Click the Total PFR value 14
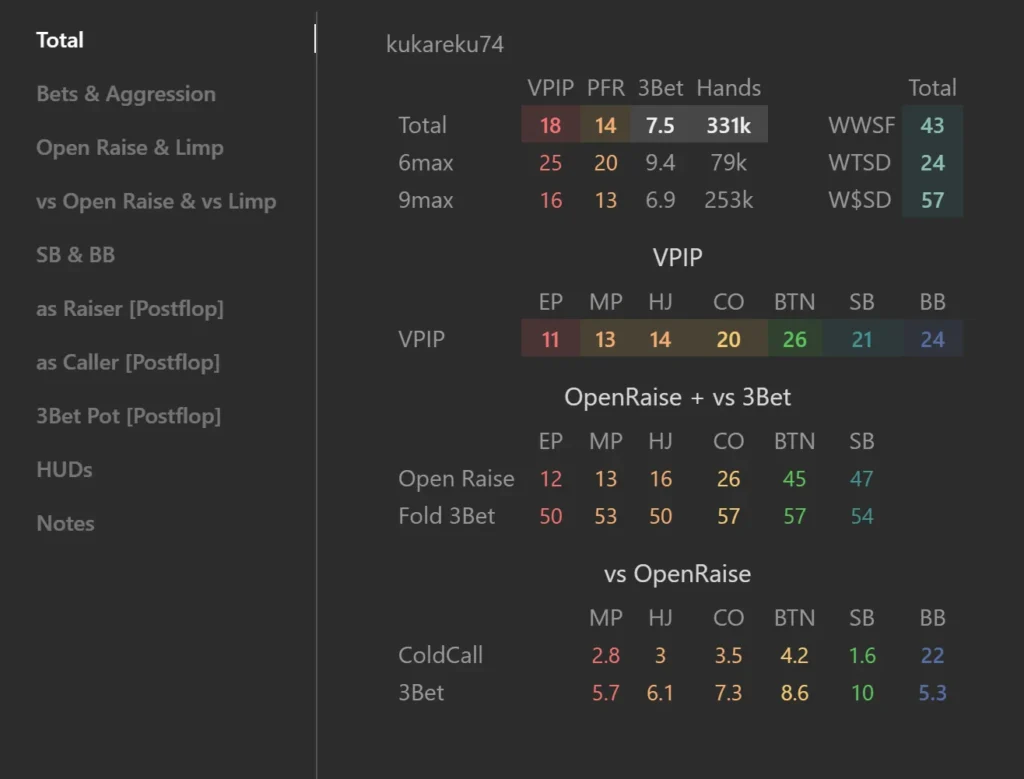This screenshot has height=779, width=1024. pos(605,124)
